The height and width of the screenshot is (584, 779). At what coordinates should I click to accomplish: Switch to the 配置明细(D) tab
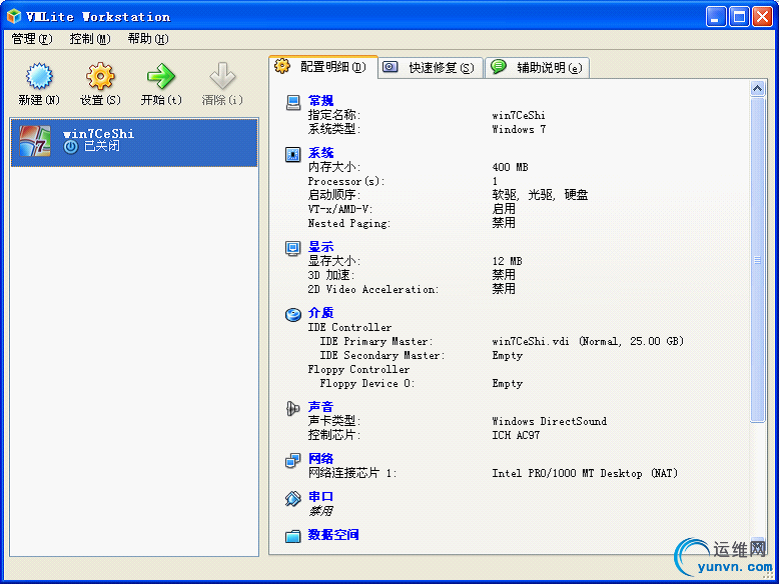[x=323, y=67]
